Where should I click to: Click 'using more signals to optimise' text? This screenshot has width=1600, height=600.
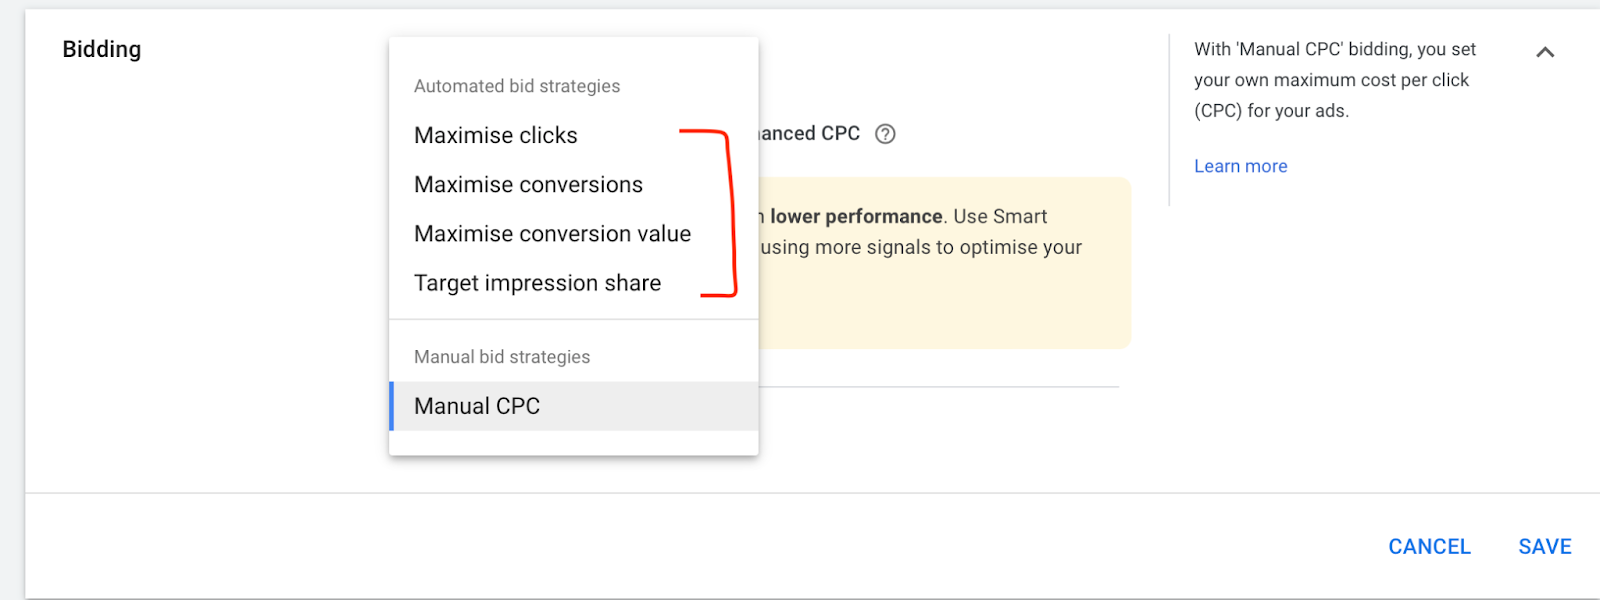click(920, 247)
